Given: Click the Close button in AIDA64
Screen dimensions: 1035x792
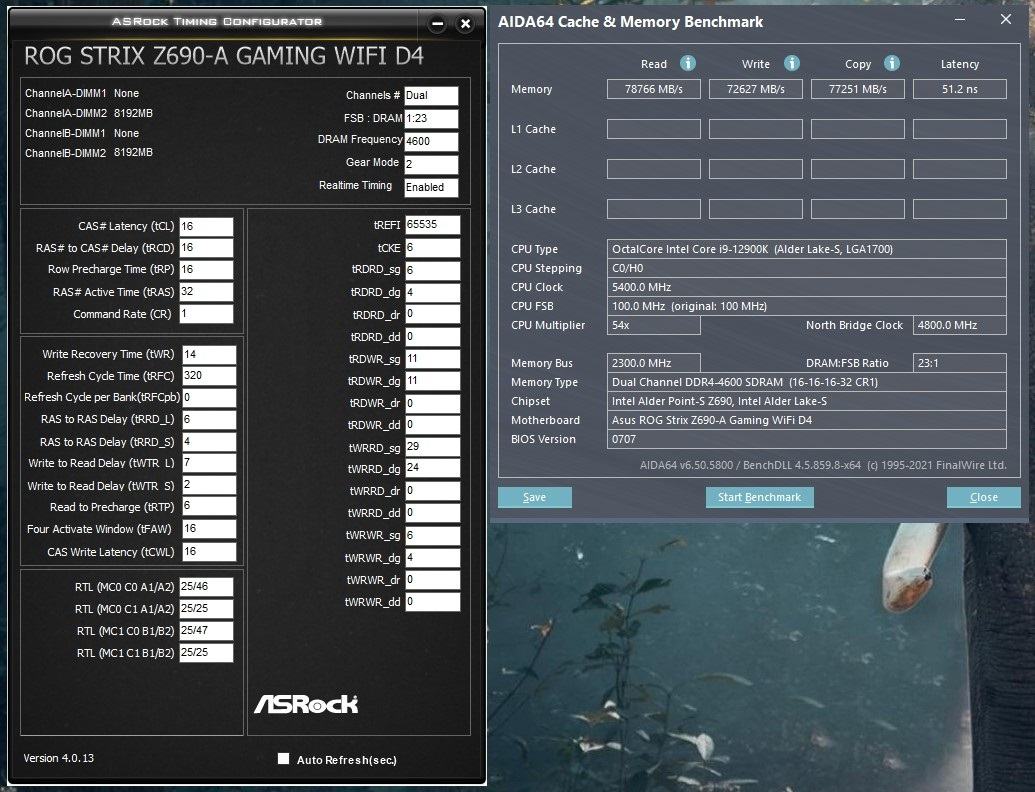Looking at the screenshot, I should [984, 497].
